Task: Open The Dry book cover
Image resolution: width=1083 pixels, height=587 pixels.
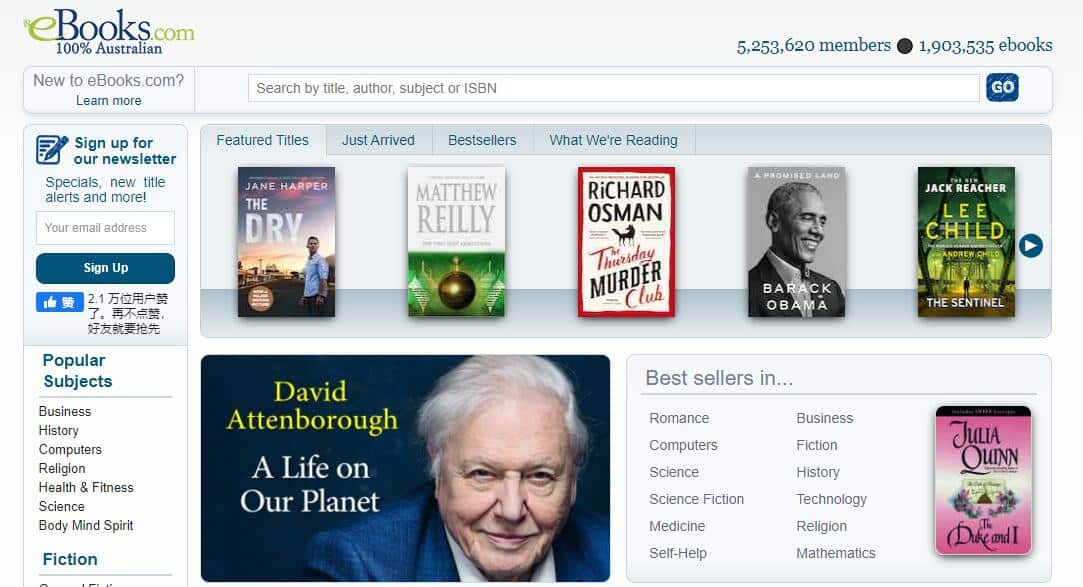Action: click(287, 242)
